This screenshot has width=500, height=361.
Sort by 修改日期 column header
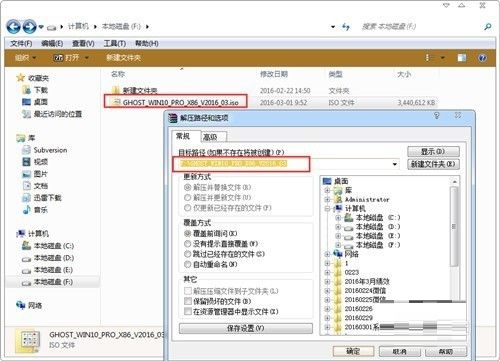coord(274,74)
